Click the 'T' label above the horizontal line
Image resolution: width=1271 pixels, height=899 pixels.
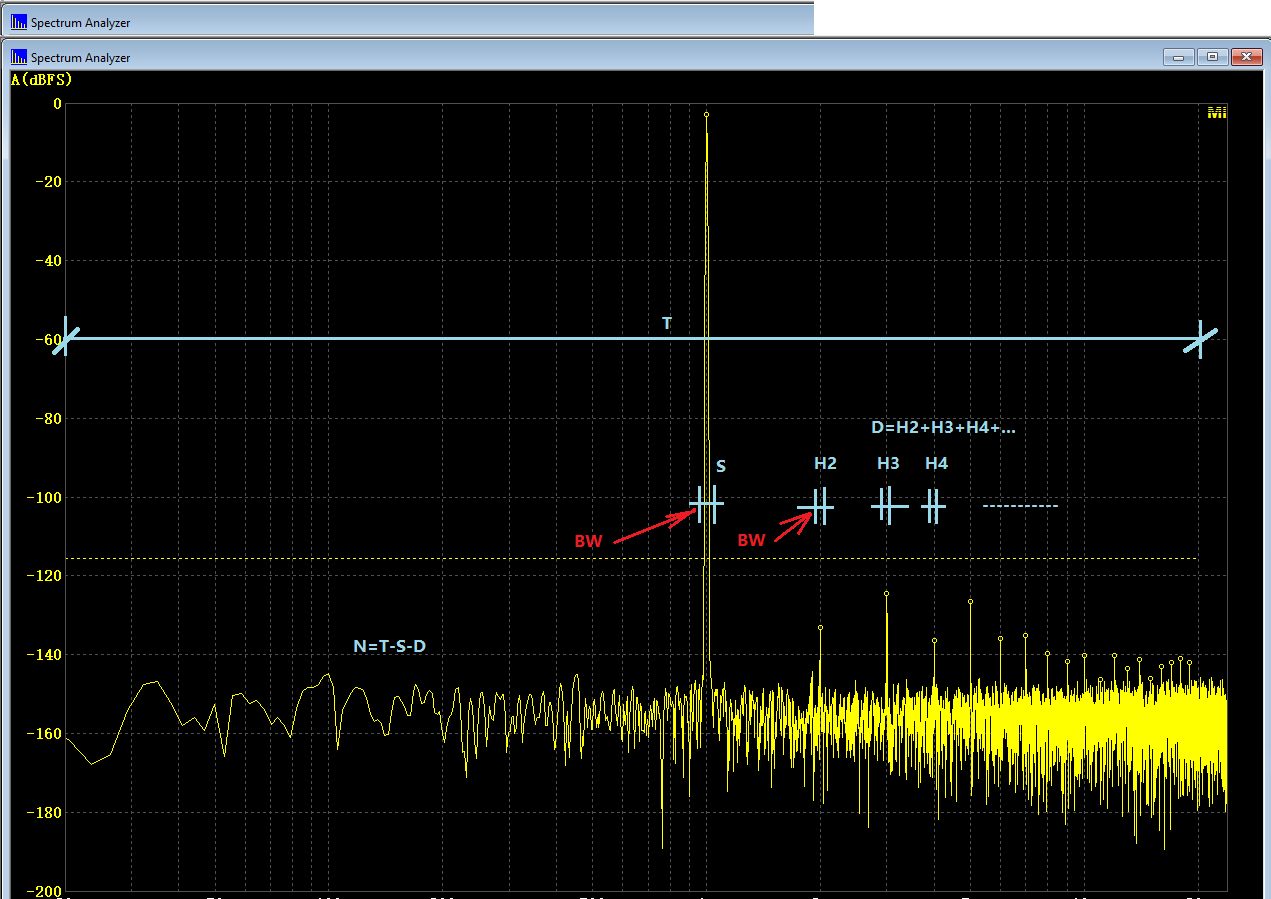click(667, 323)
